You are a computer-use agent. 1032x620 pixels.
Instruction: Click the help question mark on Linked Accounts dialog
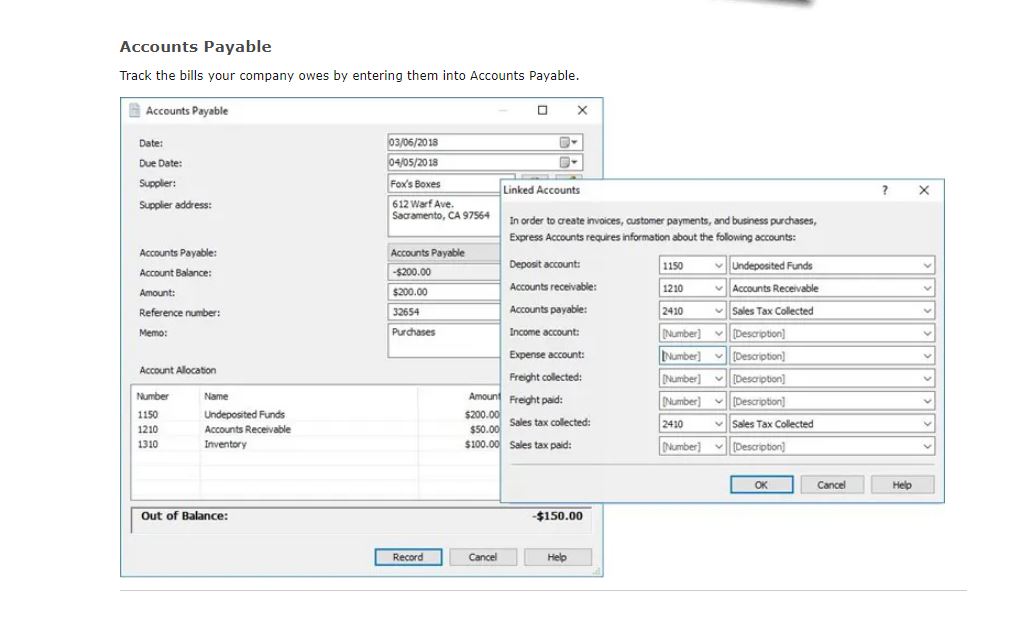883,190
